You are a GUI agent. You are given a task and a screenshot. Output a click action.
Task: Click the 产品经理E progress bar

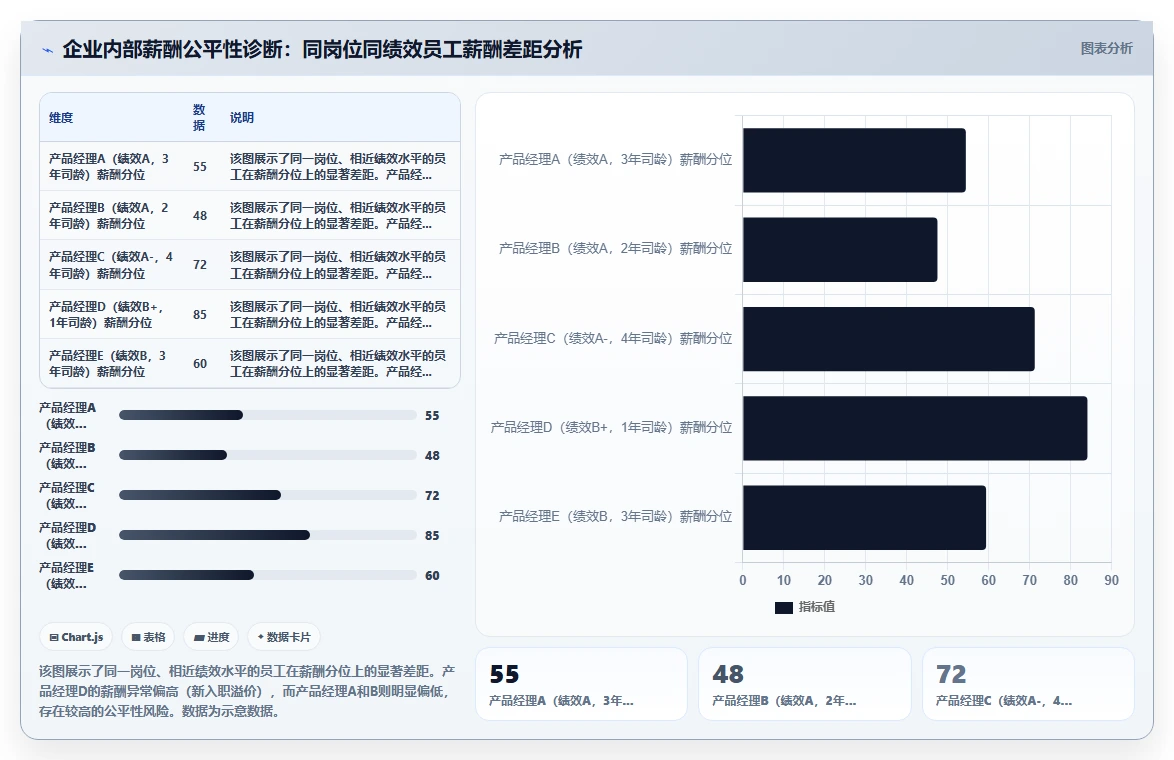(x=267, y=575)
